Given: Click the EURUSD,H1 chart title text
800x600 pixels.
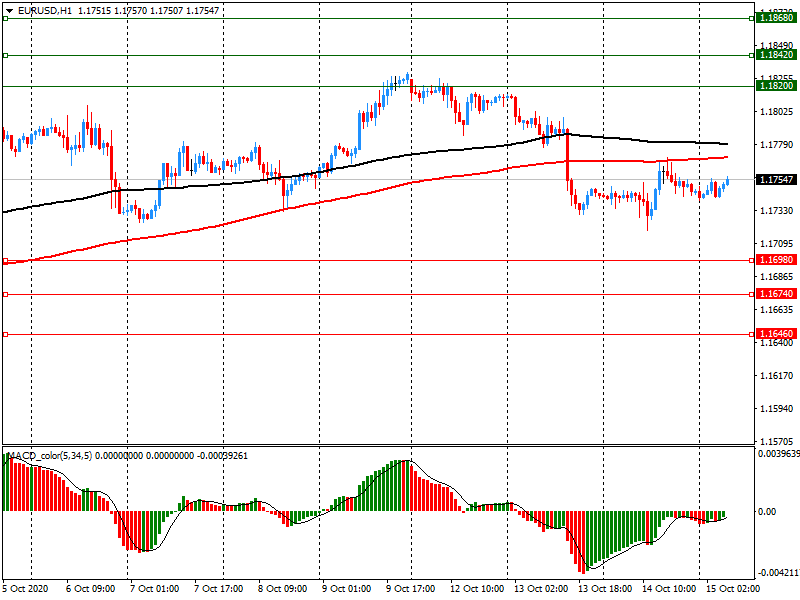Looking at the screenshot, I should 45,11.
